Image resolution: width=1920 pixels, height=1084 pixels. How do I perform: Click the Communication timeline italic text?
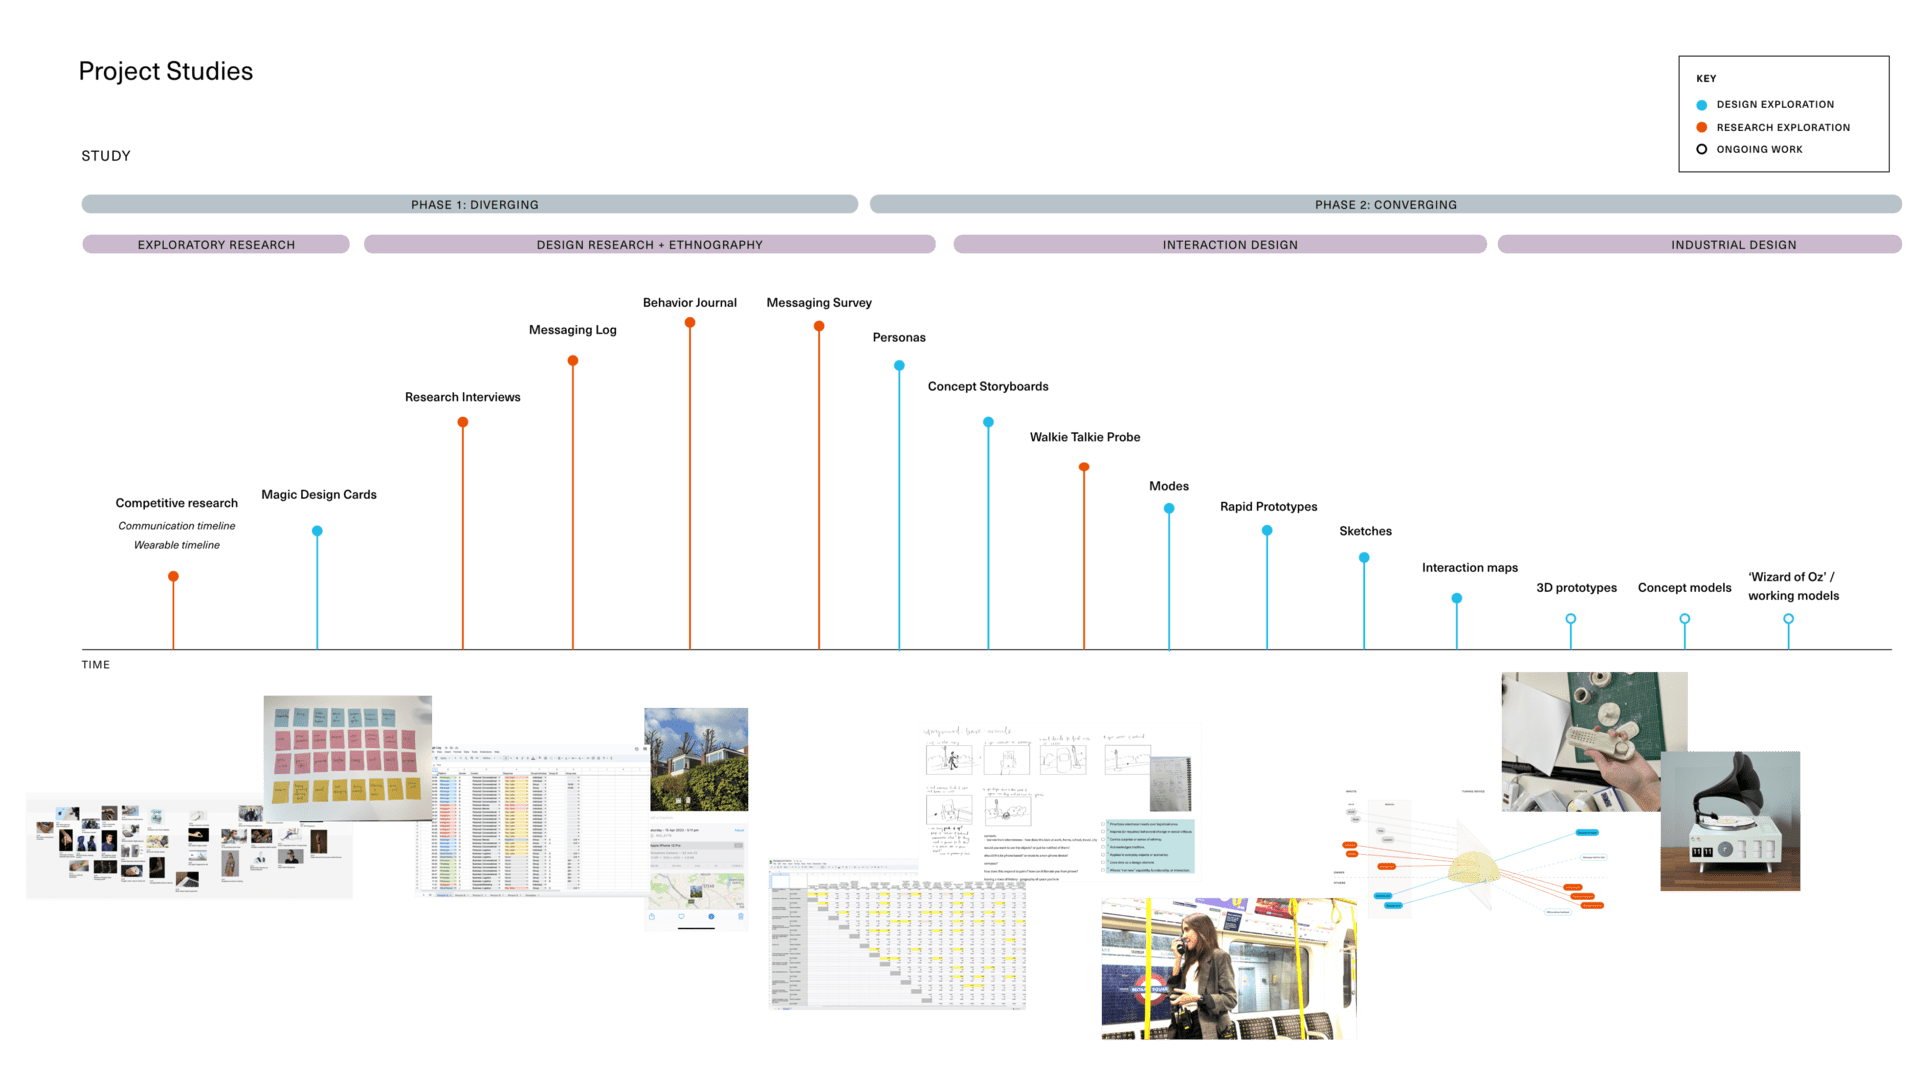[177, 526]
